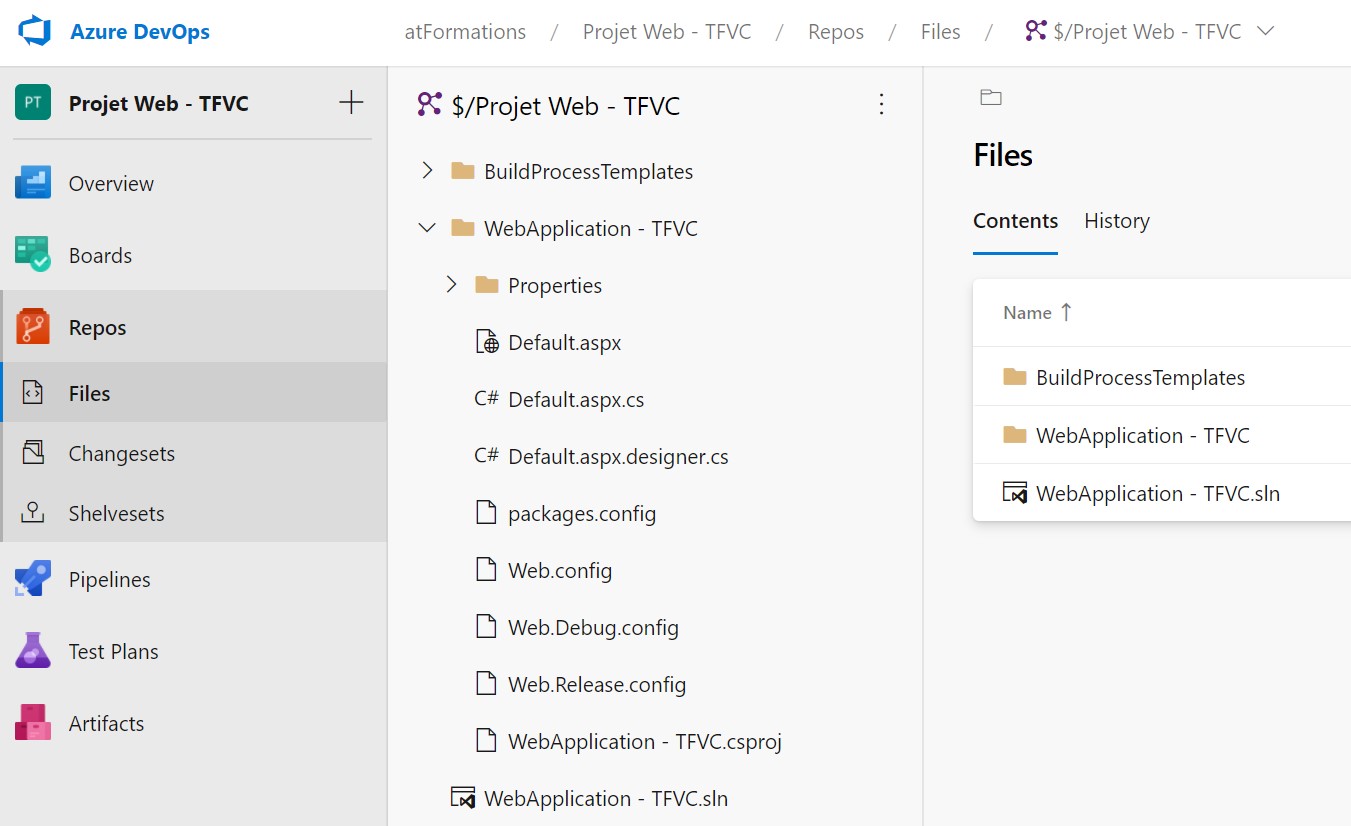Viewport: 1351px width, 826px height.
Task: Switch to the History tab
Action: 1117,221
